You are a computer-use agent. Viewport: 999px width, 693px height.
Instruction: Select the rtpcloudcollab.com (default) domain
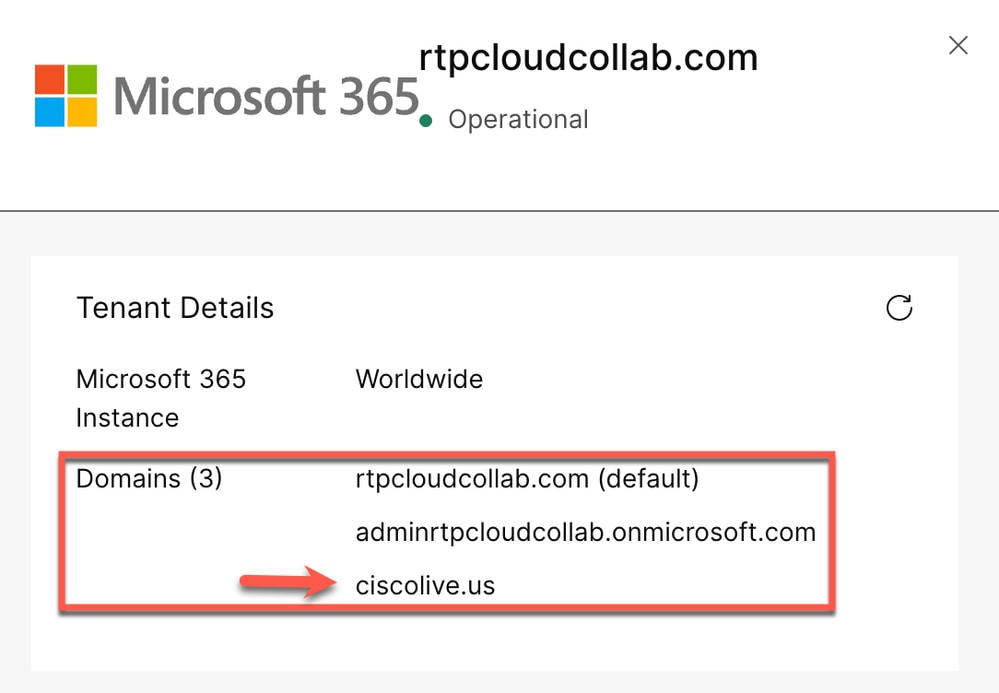point(527,478)
